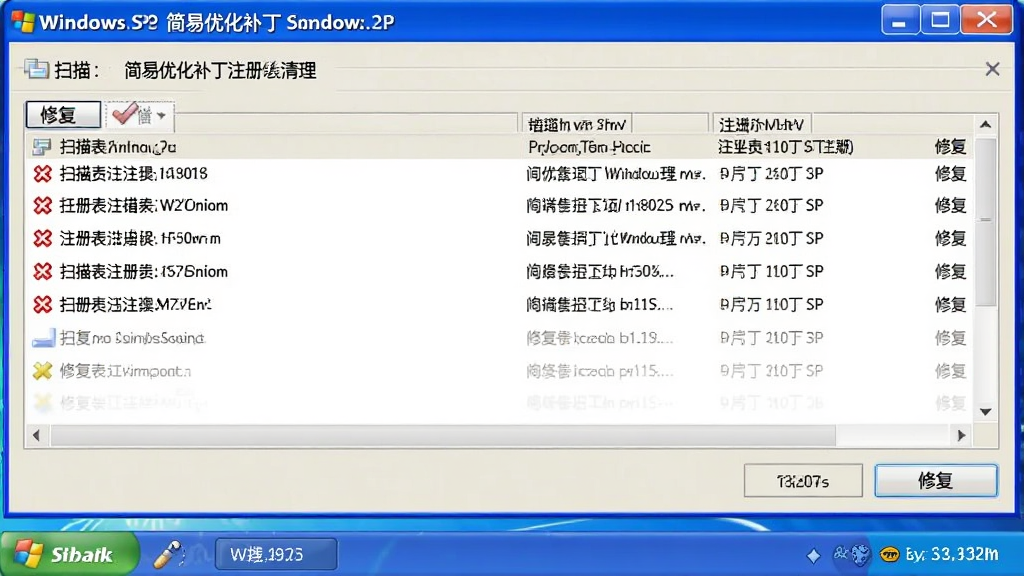Click the scan icon beside 扫描 heading
Image resolution: width=1024 pixels, height=576 pixels.
[x=37, y=69]
